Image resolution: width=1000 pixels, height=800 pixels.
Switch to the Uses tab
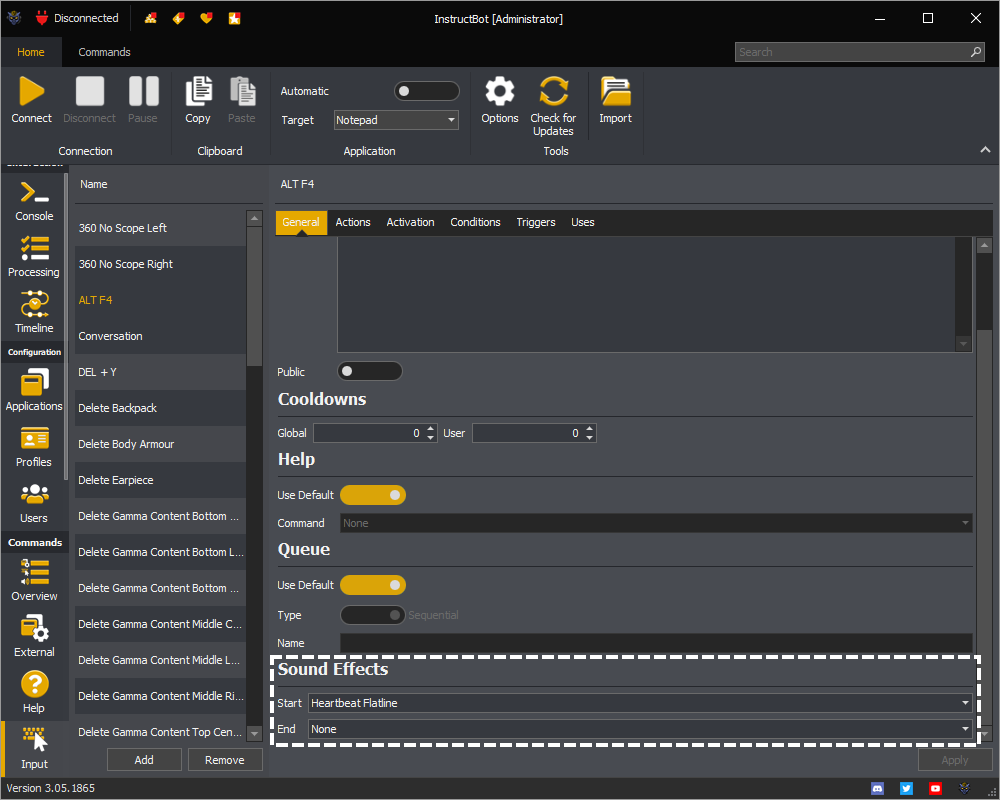tap(582, 222)
